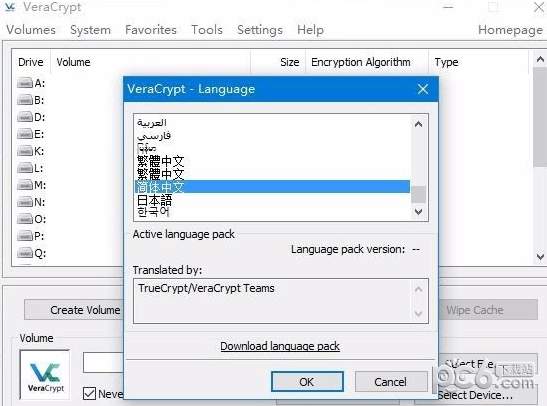Click TrueCrypt/VeraCrypt Teams text
This screenshot has height=406, width=547.
coord(206,288)
